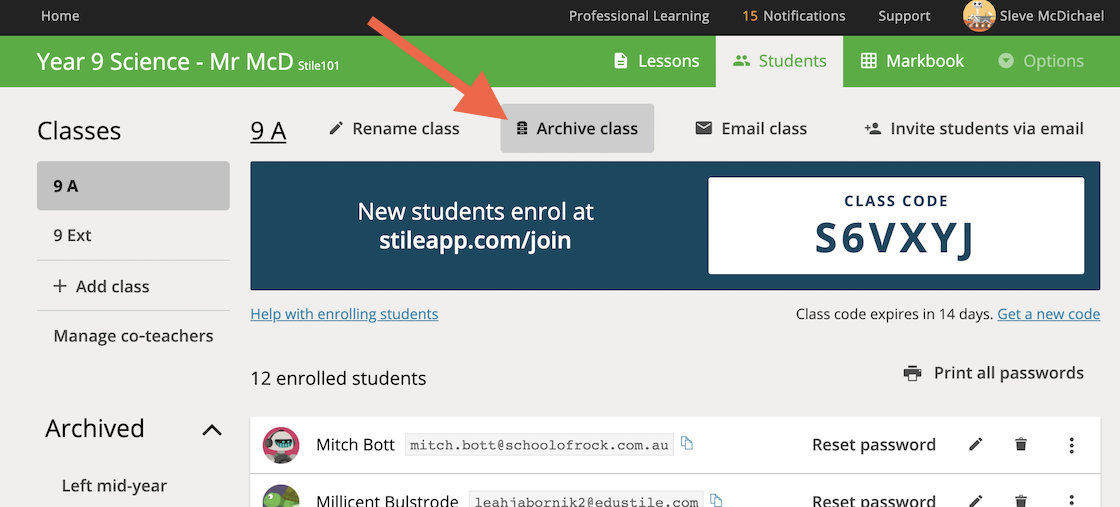
Task: Reset password for Mitch Bott
Action: click(x=874, y=445)
